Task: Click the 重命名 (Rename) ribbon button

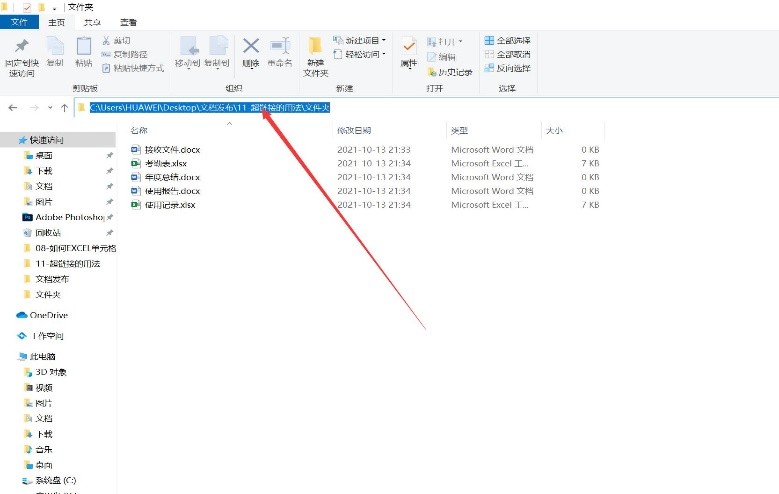Action: [280, 52]
